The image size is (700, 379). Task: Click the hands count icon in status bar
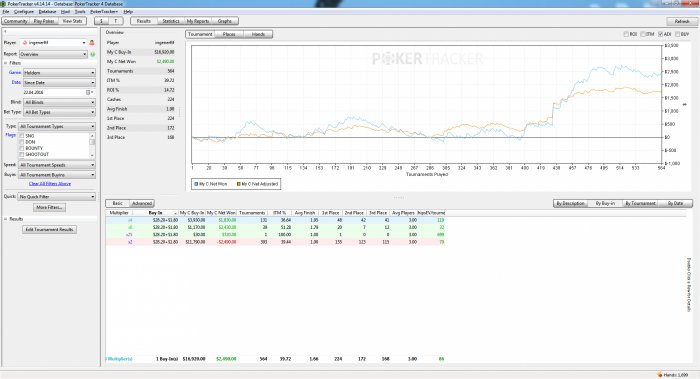[659, 375]
